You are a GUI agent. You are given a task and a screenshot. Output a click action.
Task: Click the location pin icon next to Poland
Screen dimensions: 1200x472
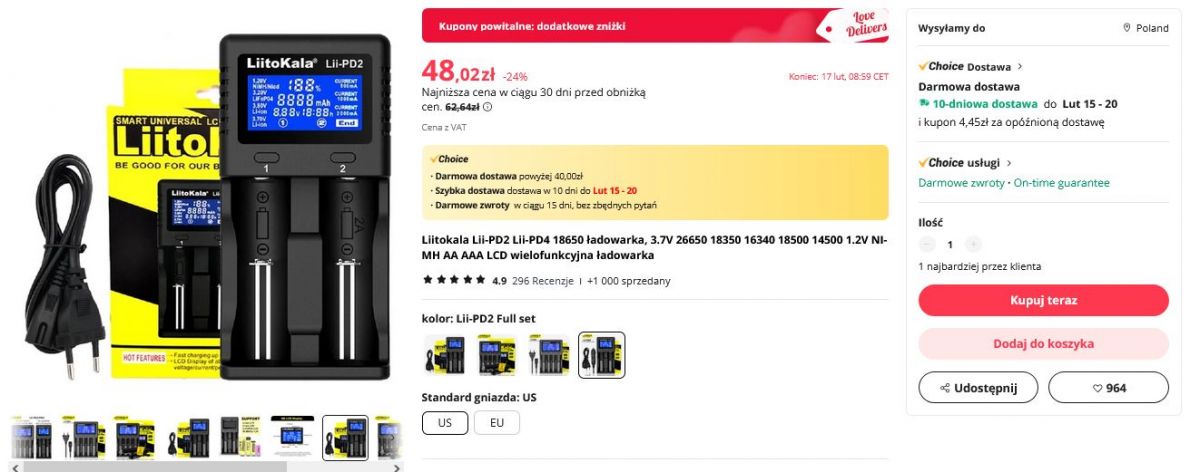1127,28
